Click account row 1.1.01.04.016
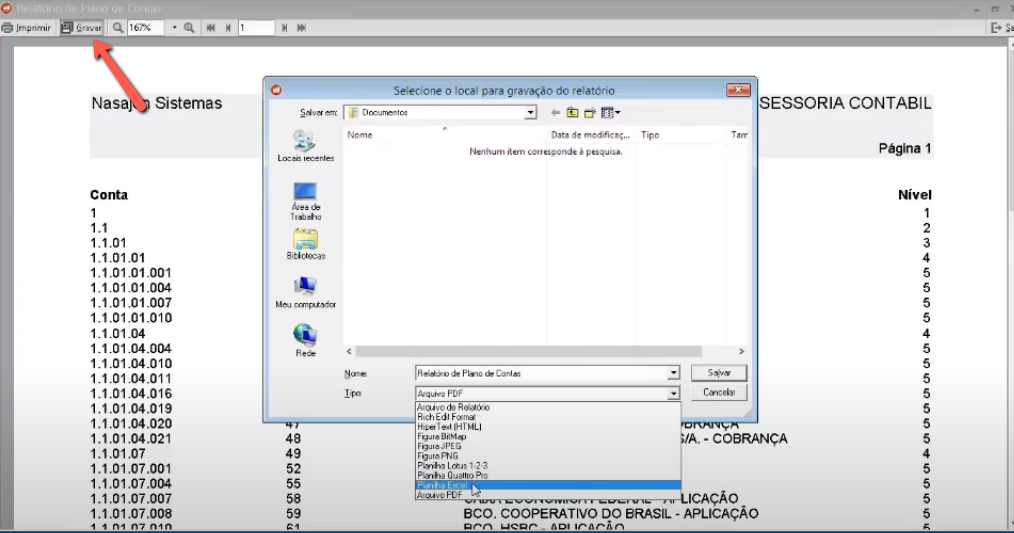This screenshot has width=1014, height=533. pos(131,394)
